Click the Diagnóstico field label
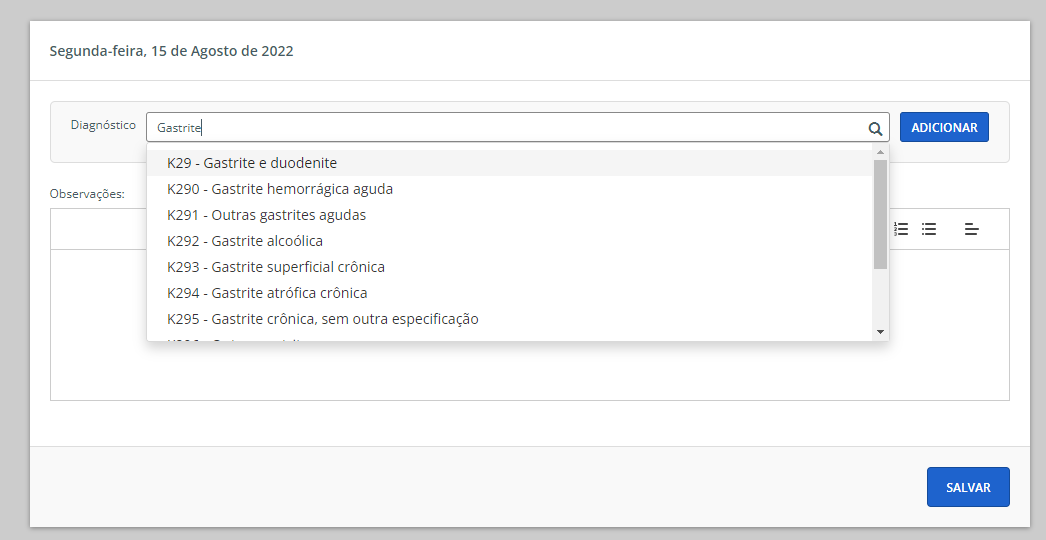Image resolution: width=1046 pixels, height=540 pixels. click(x=103, y=125)
